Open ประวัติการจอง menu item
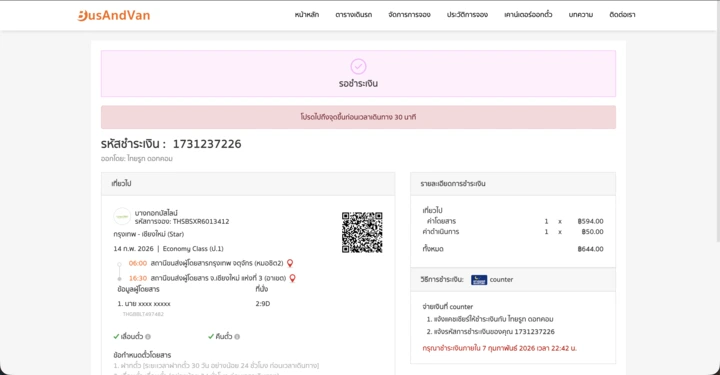 pos(467,15)
